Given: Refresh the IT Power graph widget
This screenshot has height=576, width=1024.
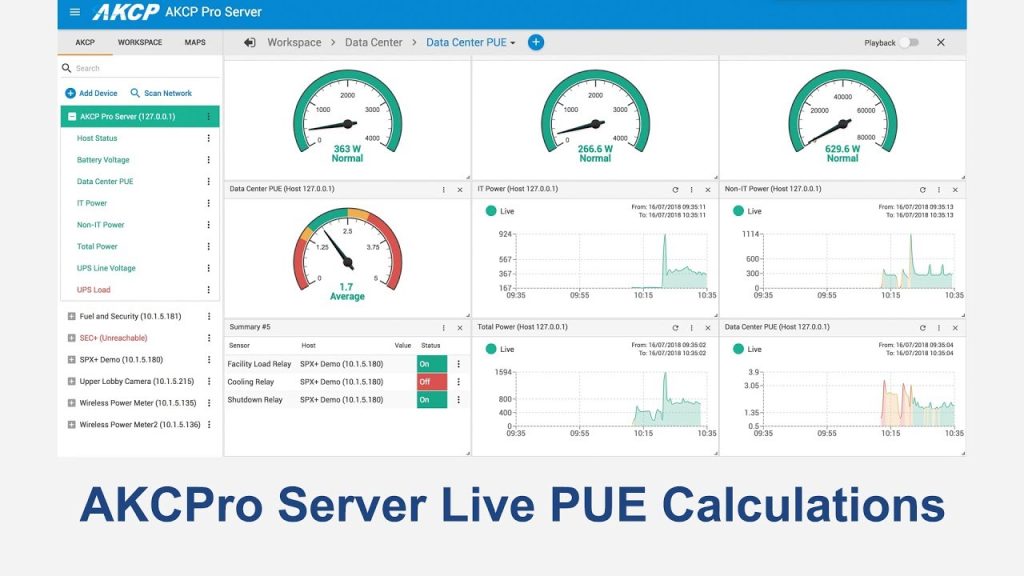Looking at the screenshot, I should [x=675, y=189].
